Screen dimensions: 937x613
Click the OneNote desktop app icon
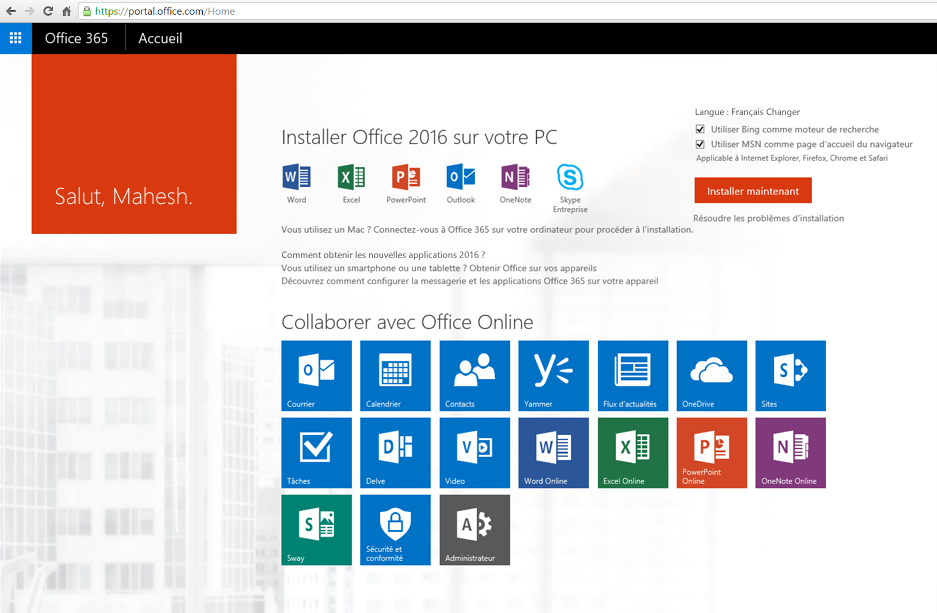515,177
